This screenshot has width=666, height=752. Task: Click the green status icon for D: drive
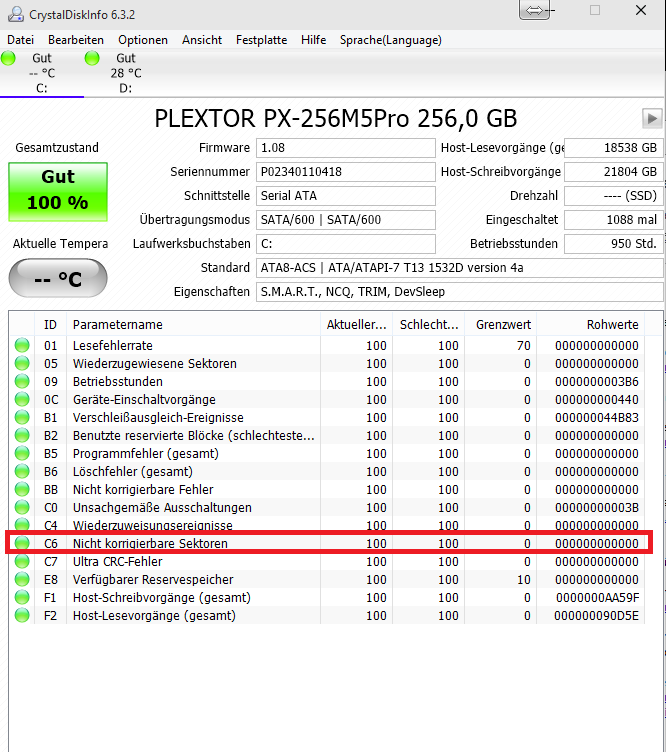click(92, 58)
